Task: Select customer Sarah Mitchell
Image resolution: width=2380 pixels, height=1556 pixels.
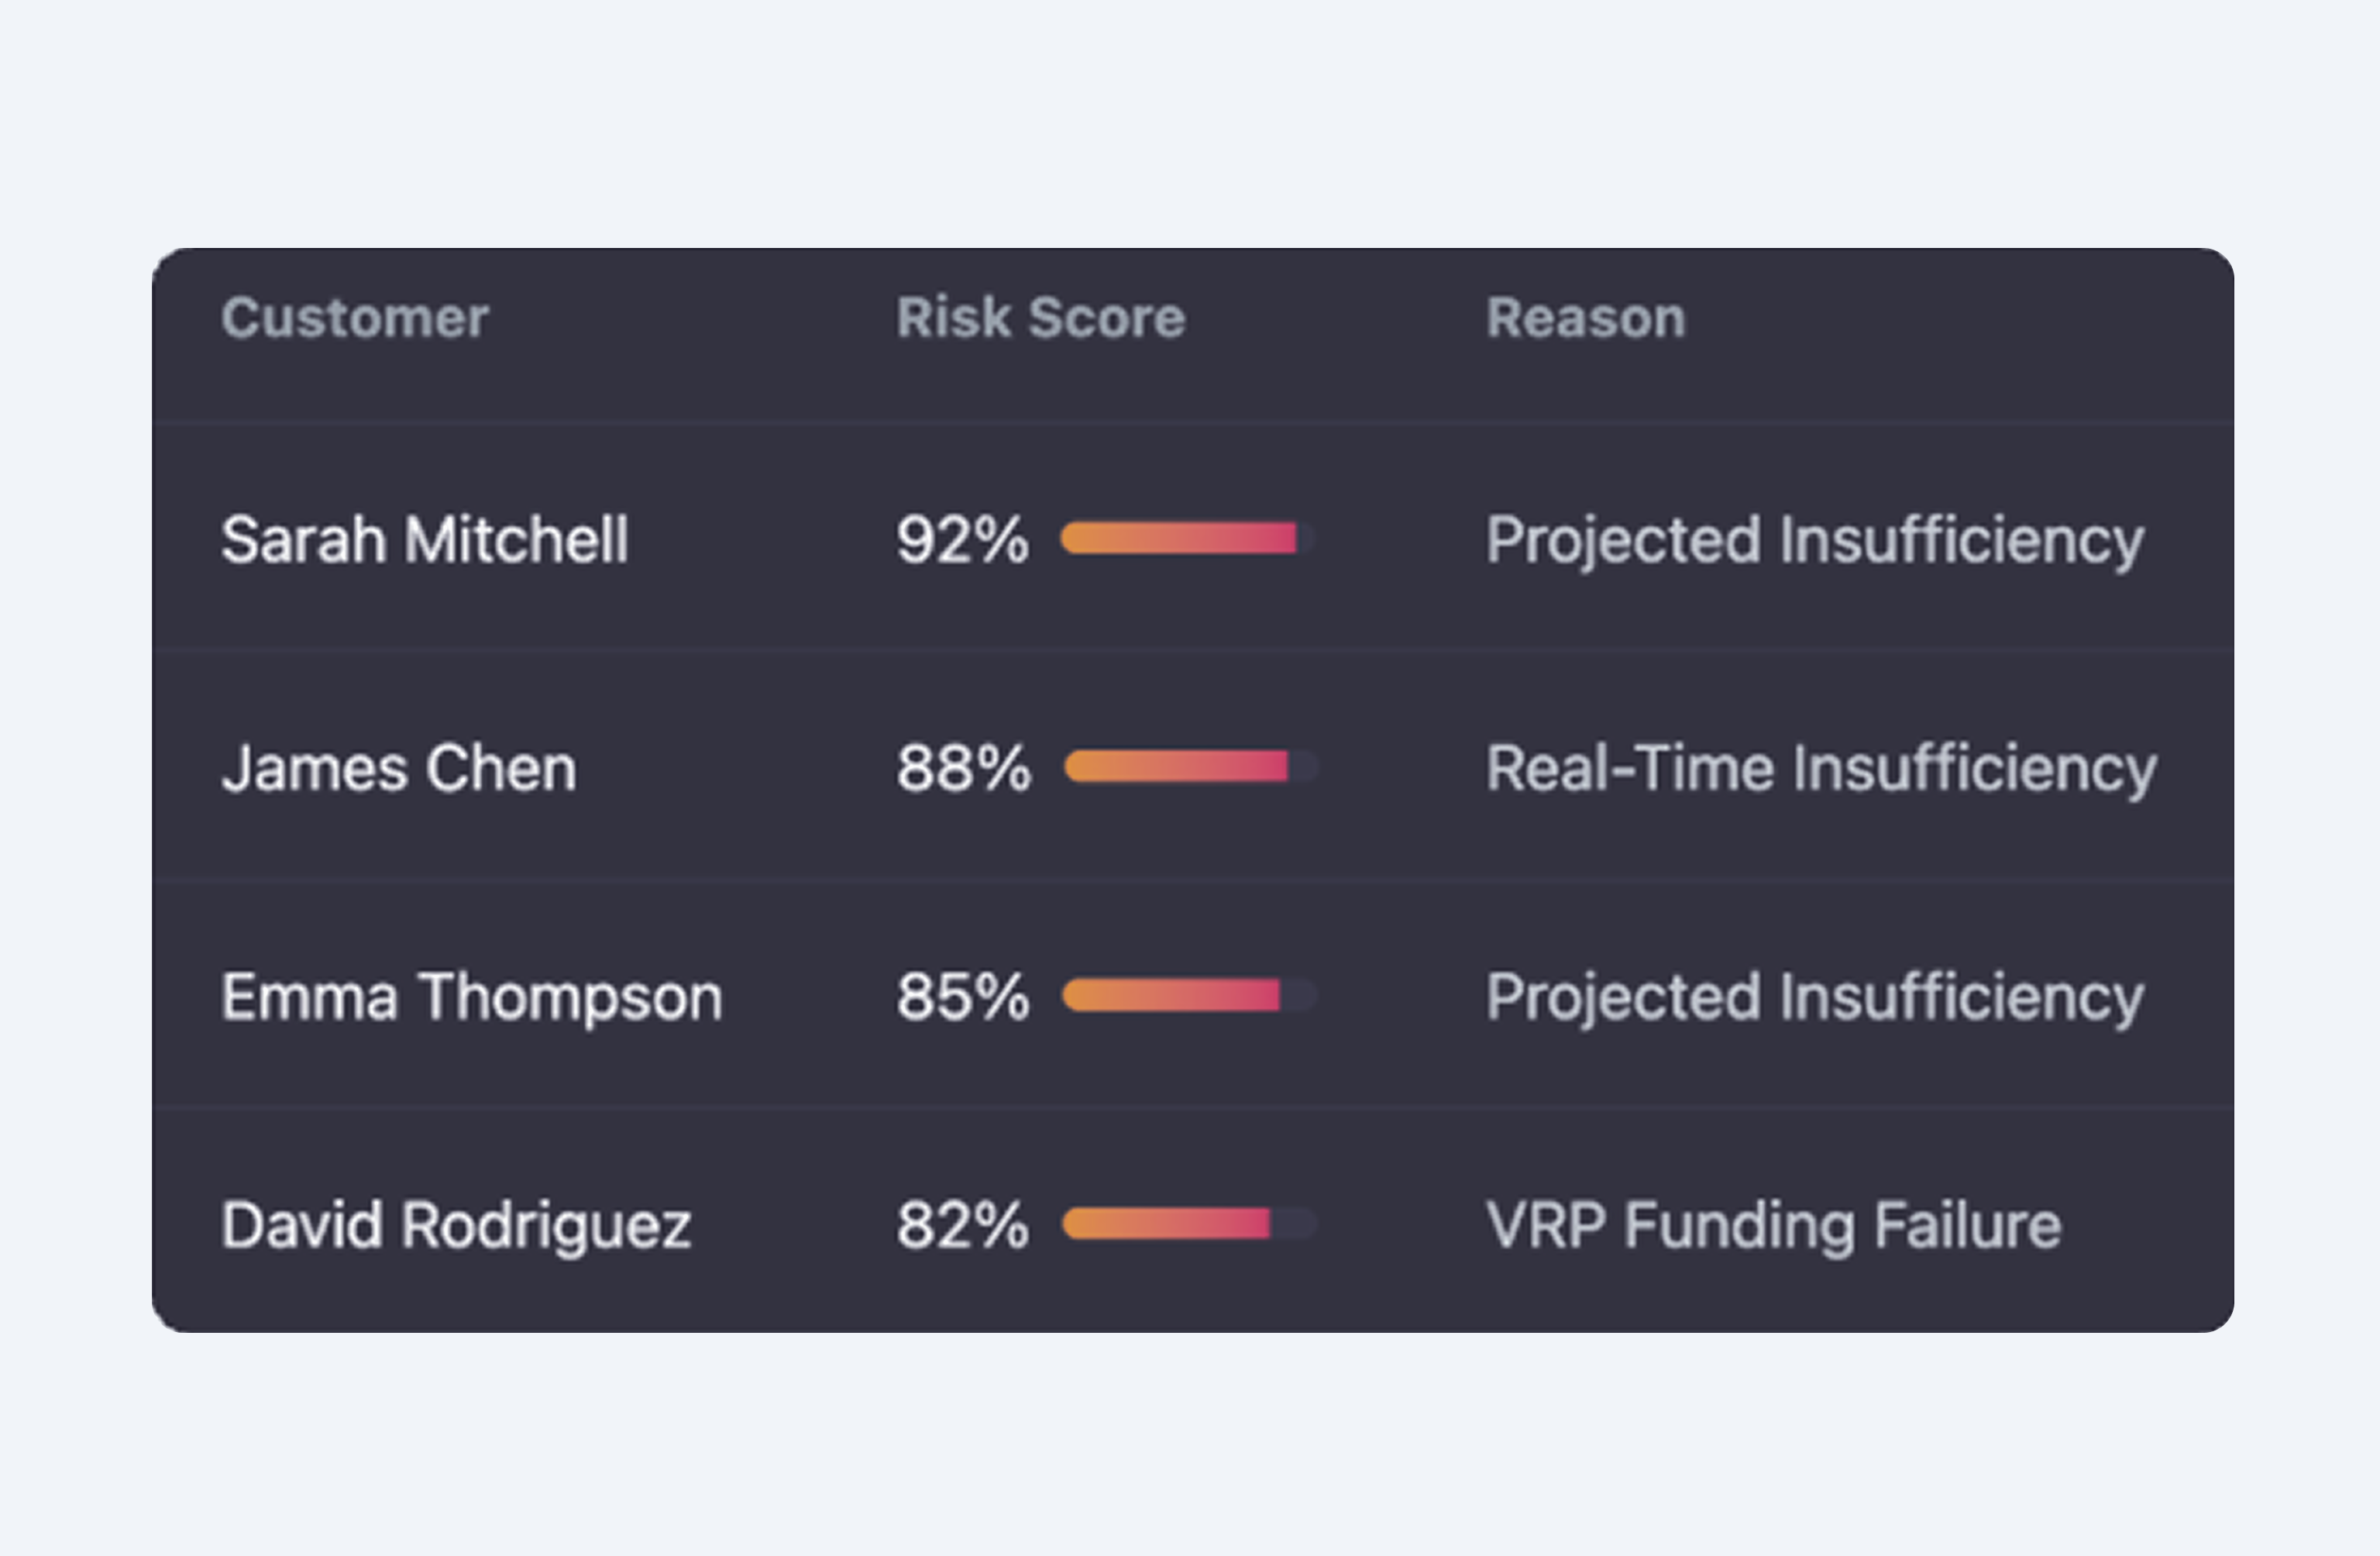Action: [425, 539]
